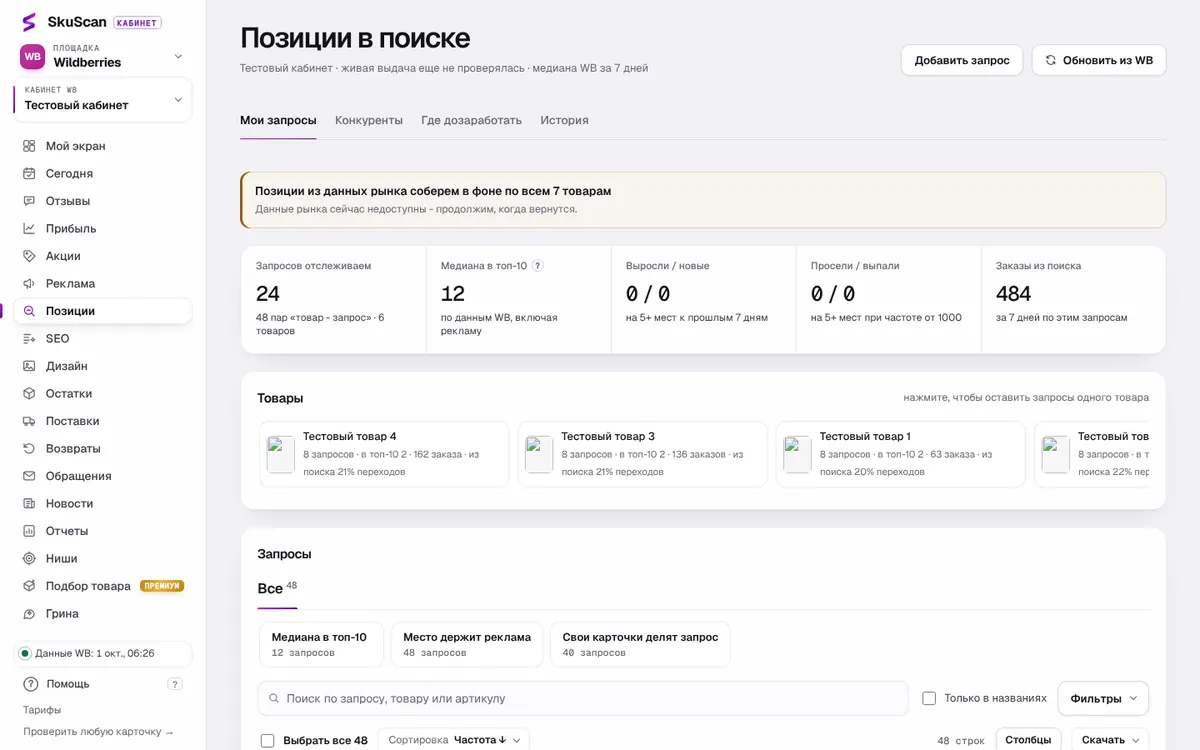Click the Обновить из WB button
This screenshot has height=750, width=1200.
click(x=1099, y=60)
